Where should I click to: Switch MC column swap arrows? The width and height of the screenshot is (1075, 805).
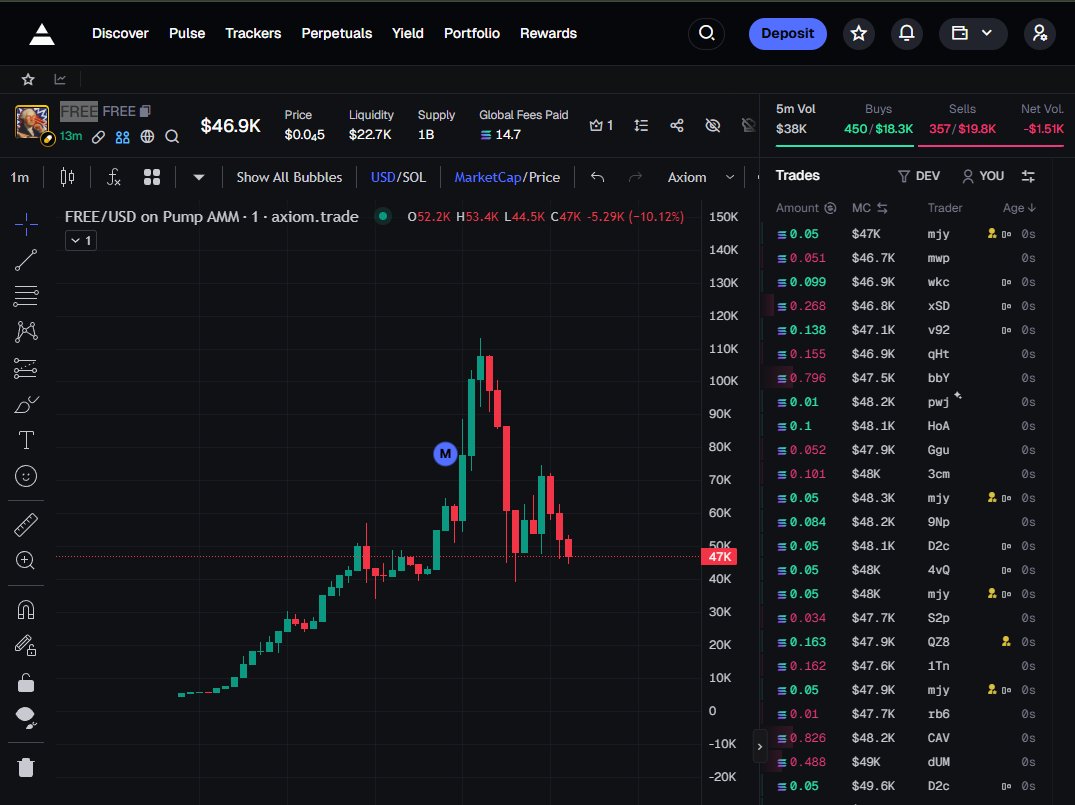point(882,208)
